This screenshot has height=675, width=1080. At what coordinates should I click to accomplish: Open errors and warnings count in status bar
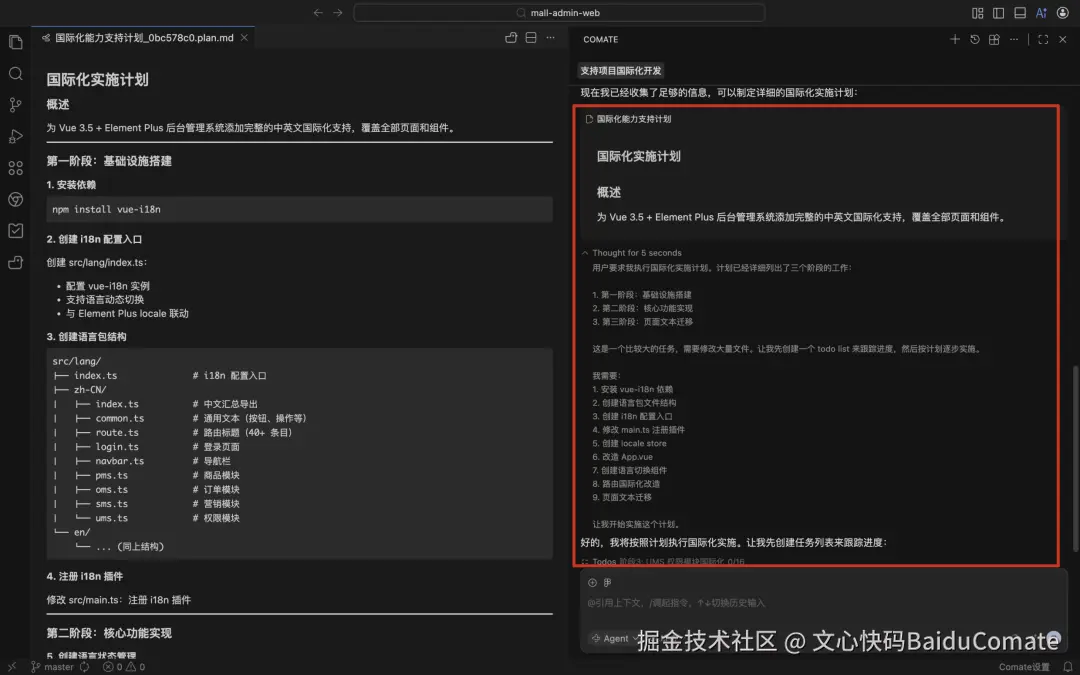124,667
